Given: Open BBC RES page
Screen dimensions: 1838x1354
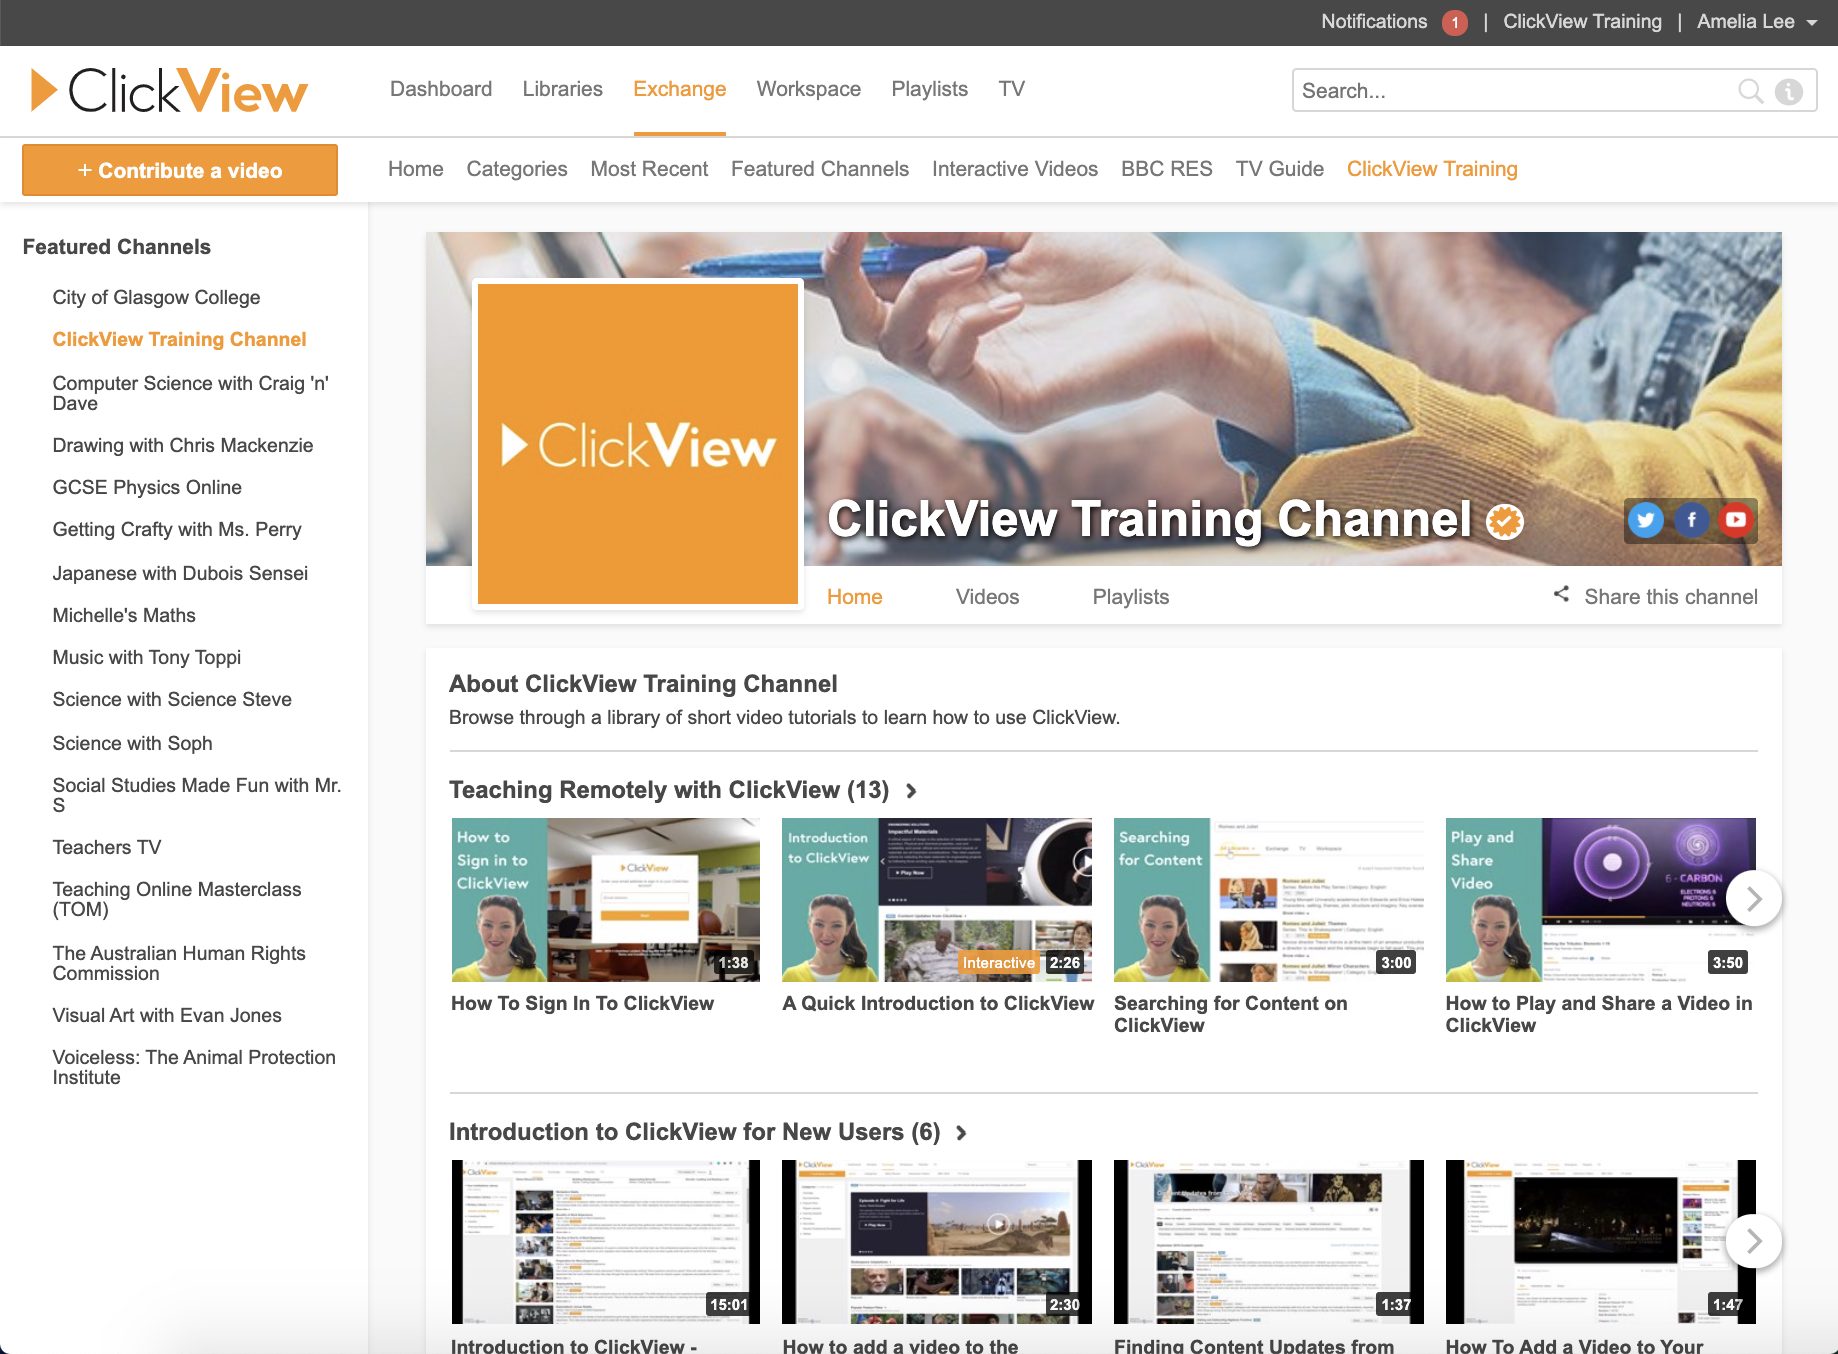Looking at the screenshot, I should tap(1166, 169).
